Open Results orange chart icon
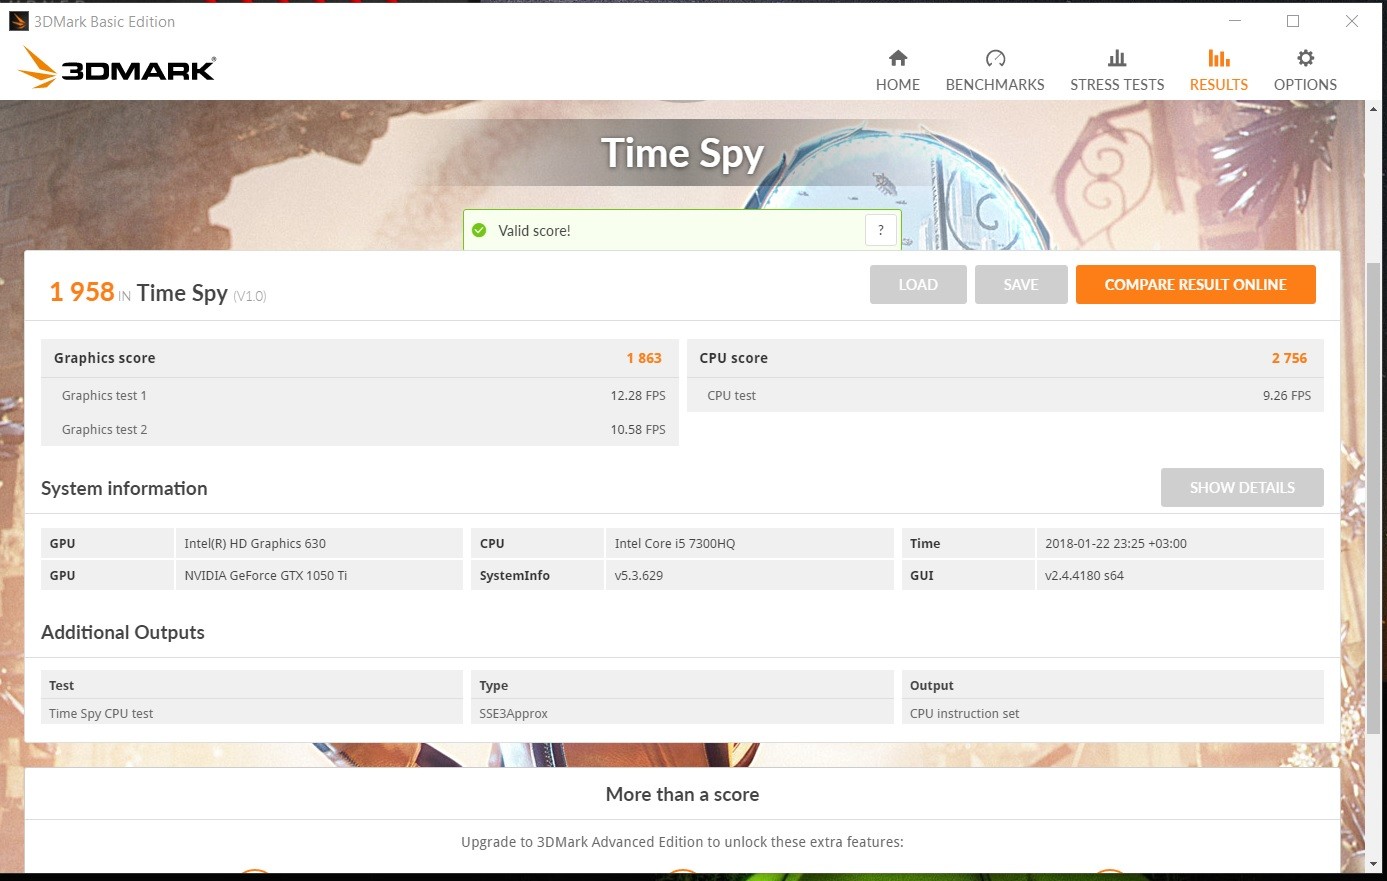The image size is (1387, 881). click(x=1218, y=58)
